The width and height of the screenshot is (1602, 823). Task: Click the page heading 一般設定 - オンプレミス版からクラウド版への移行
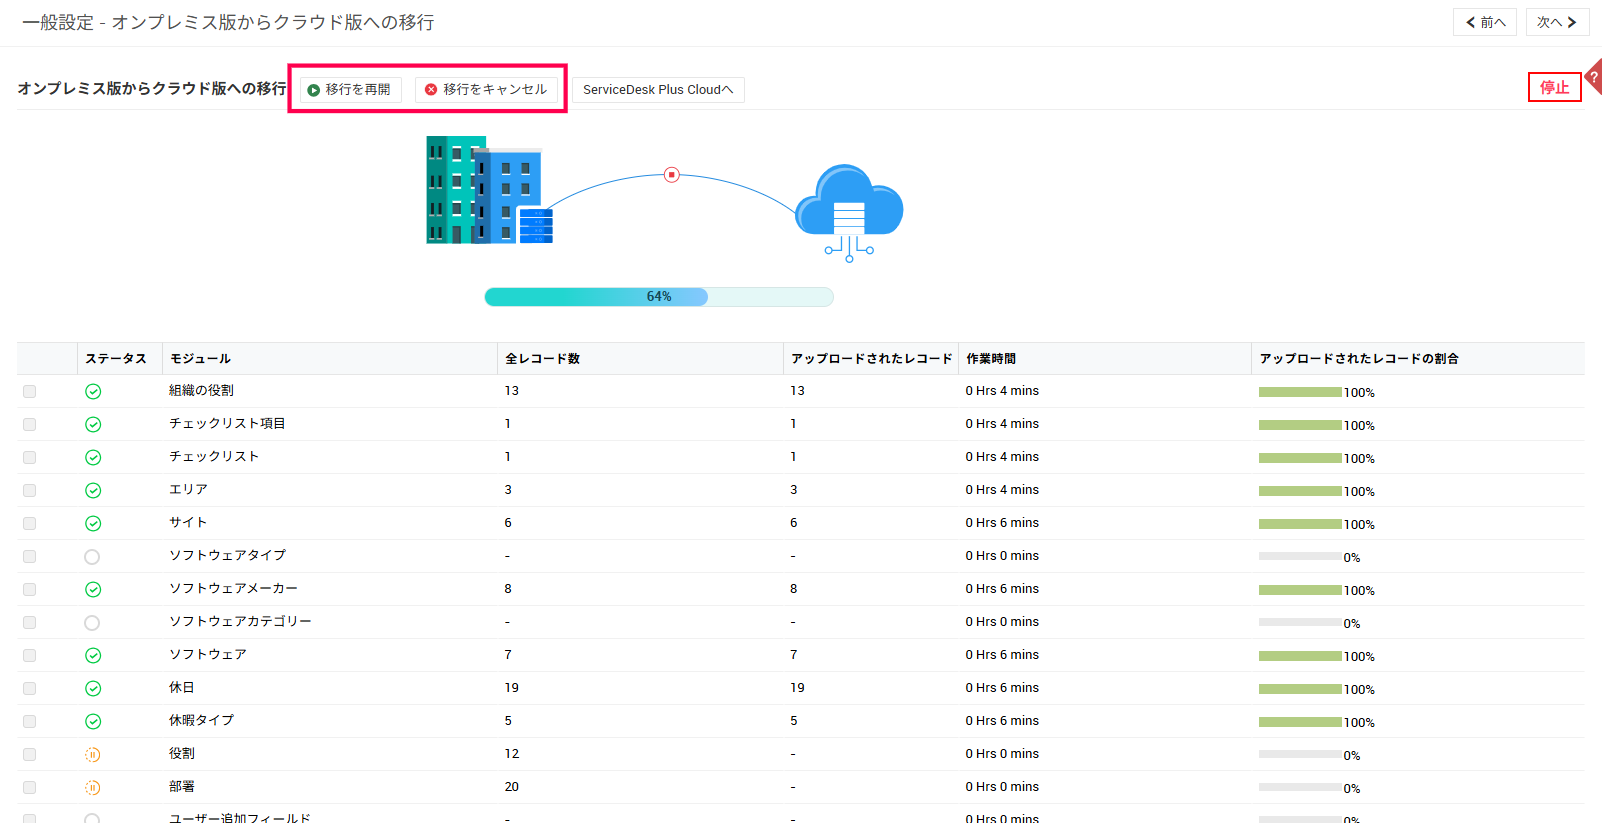(228, 22)
